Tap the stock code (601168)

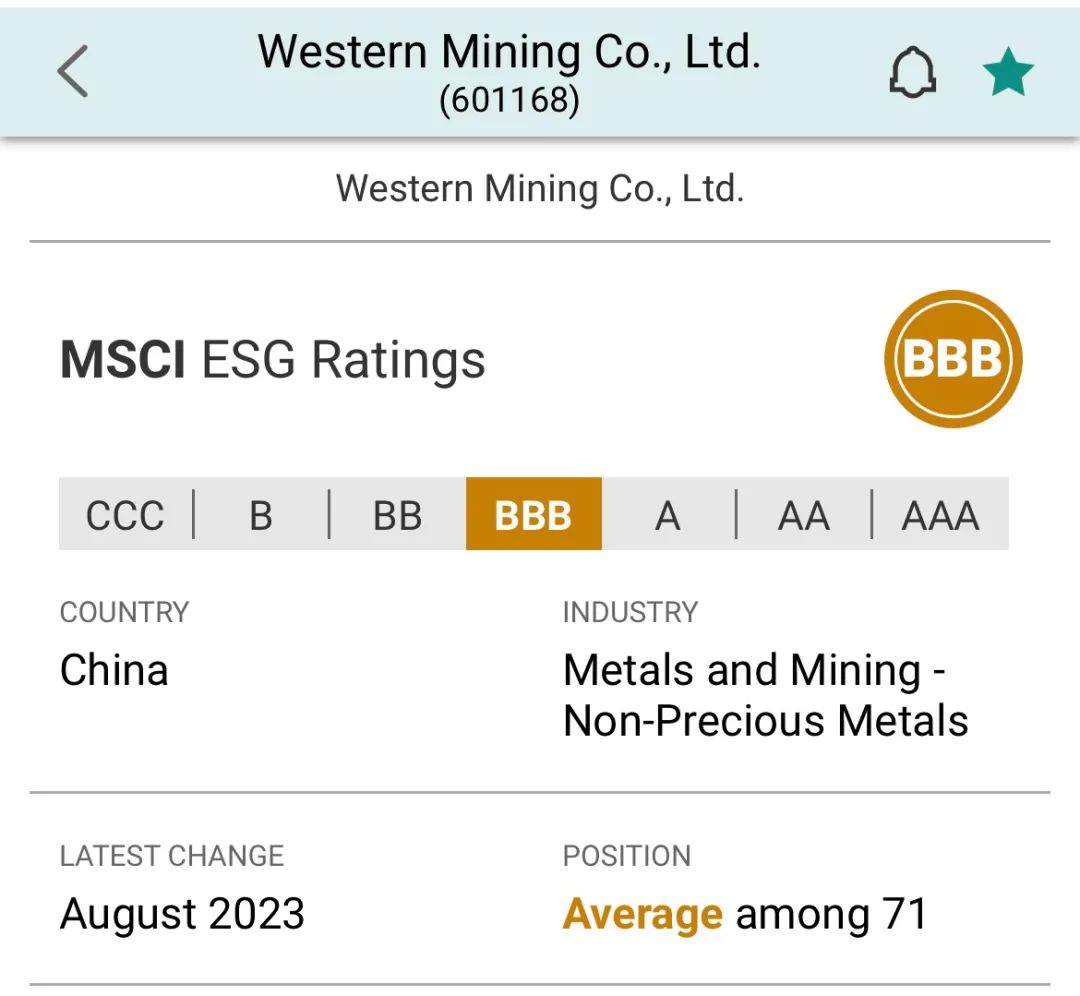coord(510,100)
